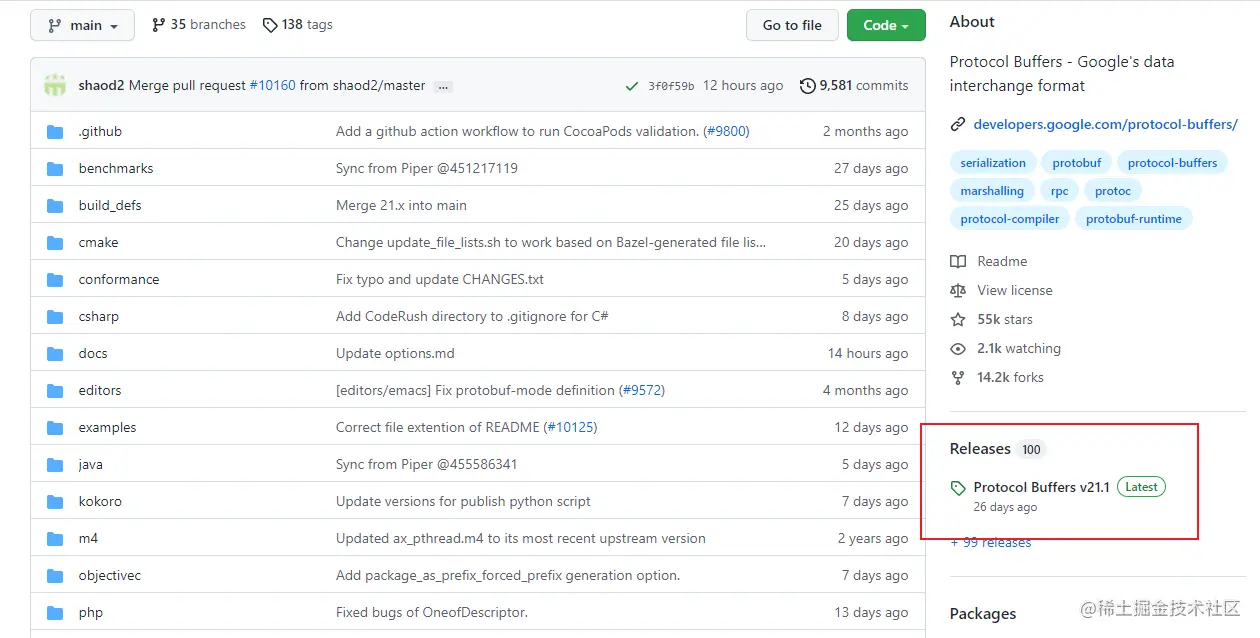
Task: Click the View license scales icon
Action: [x=959, y=290]
